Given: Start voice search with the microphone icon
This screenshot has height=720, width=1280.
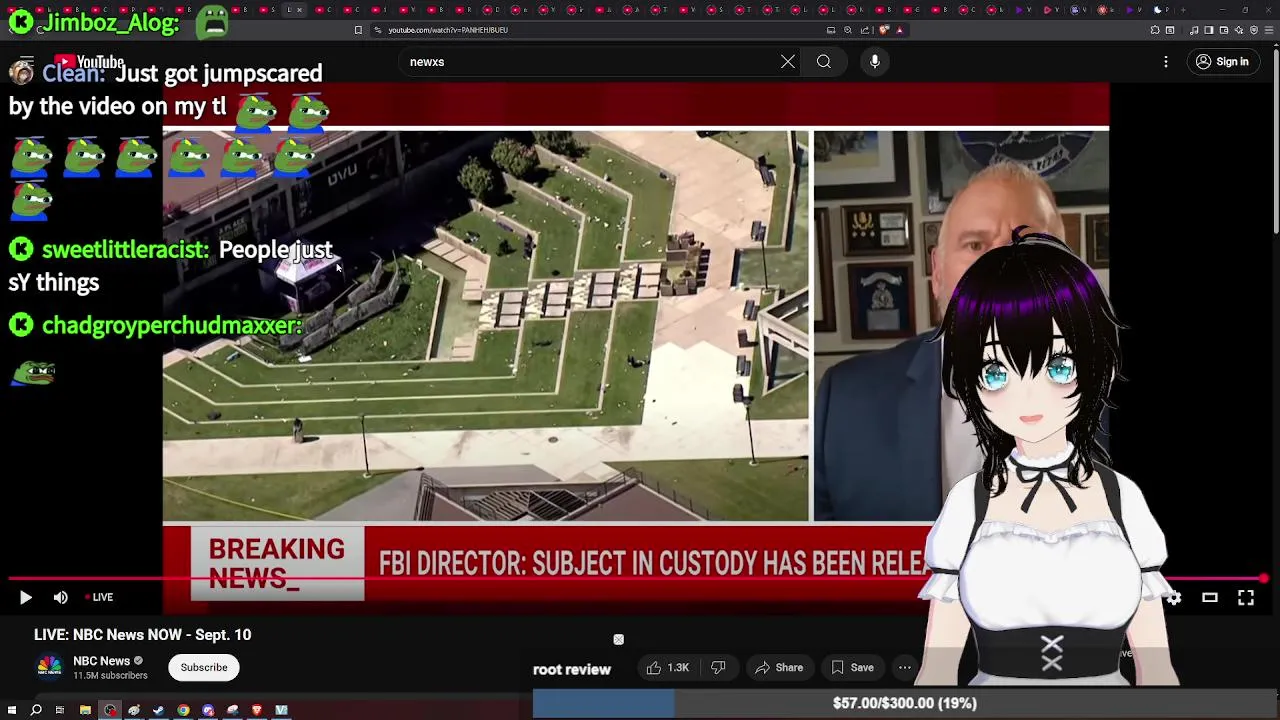Looking at the screenshot, I should click(875, 62).
